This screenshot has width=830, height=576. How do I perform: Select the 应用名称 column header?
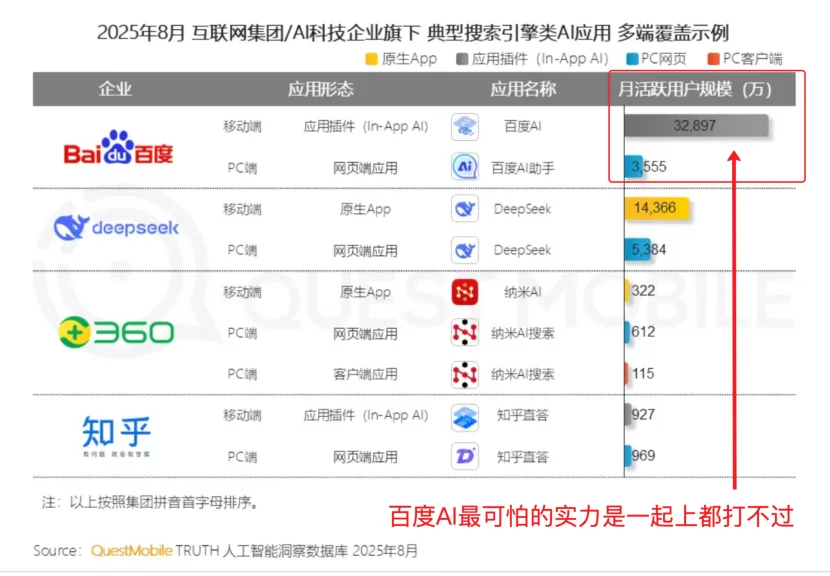pyautogui.click(x=525, y=89)
